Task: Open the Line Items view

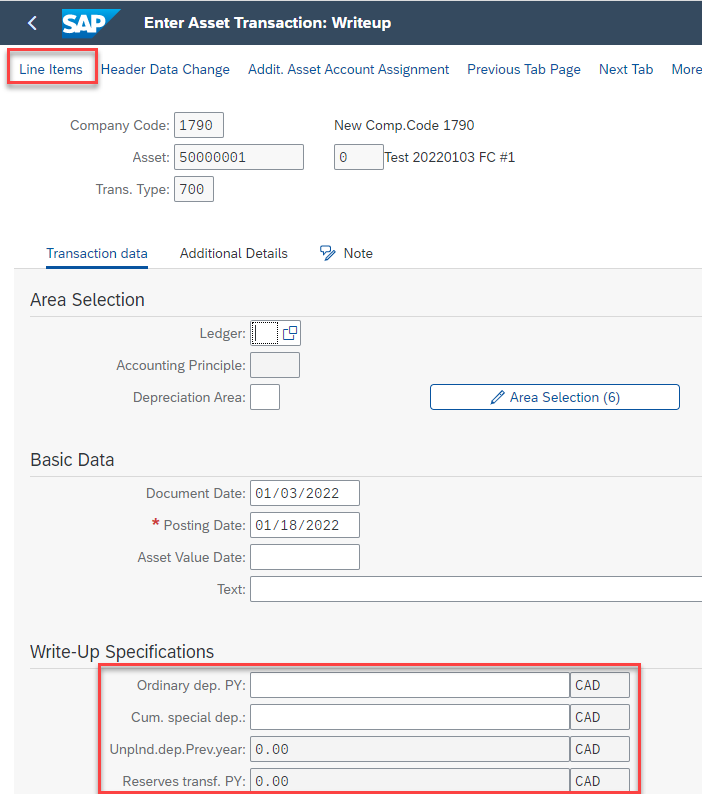Action: (51, 69)
